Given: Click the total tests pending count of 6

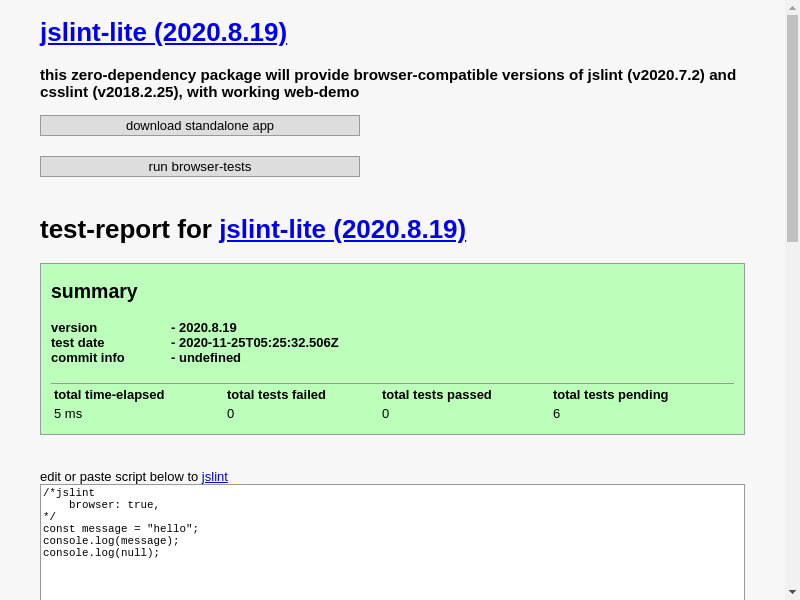Looking at the screenshot, I should pos(556,413).
